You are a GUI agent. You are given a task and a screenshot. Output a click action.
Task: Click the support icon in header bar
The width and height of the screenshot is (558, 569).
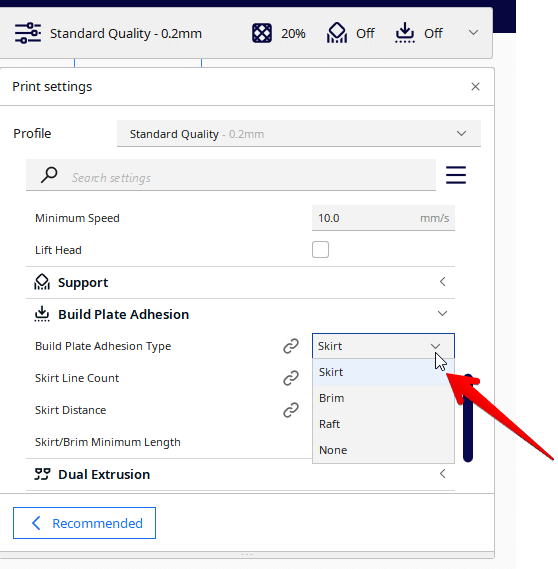tap(337, 33)
